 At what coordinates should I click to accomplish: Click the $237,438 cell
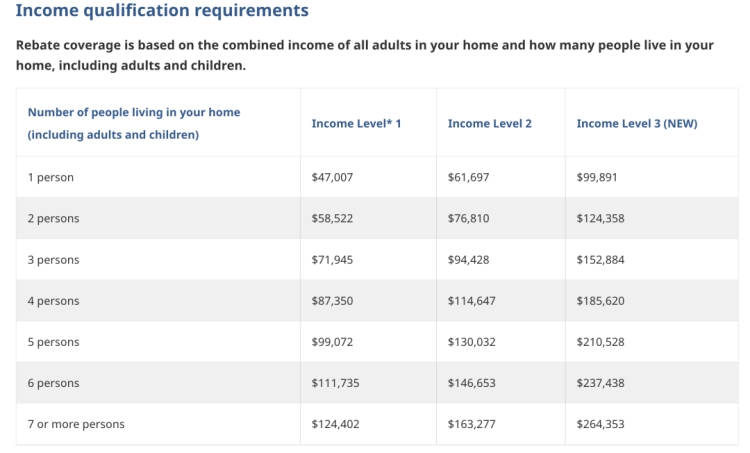coord(600,383)
